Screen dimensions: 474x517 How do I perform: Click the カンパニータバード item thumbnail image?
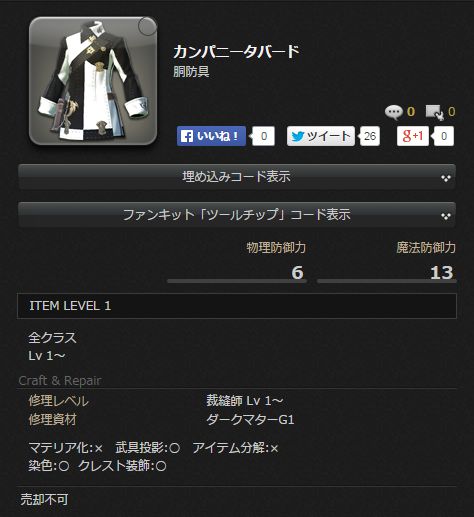(x=93, y=81)
